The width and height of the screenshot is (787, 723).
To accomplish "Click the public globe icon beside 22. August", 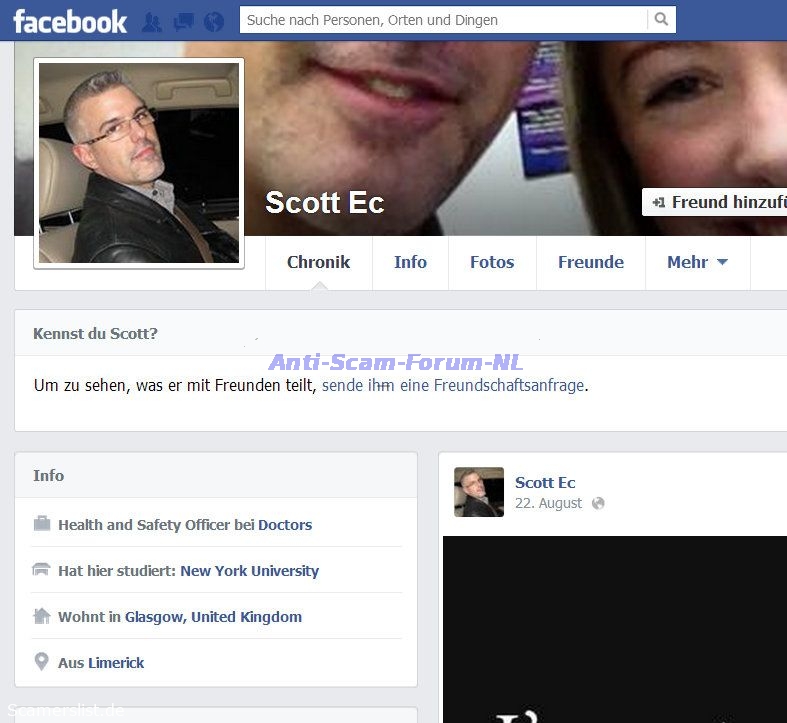I will point(598,503).
